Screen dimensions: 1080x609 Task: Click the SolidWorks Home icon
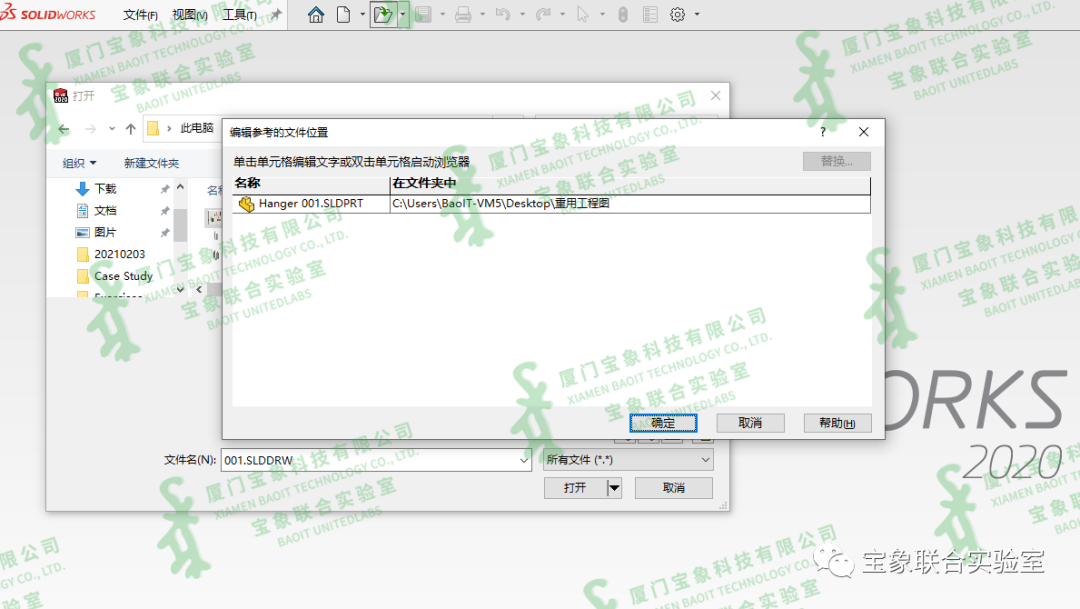point(315,14)
